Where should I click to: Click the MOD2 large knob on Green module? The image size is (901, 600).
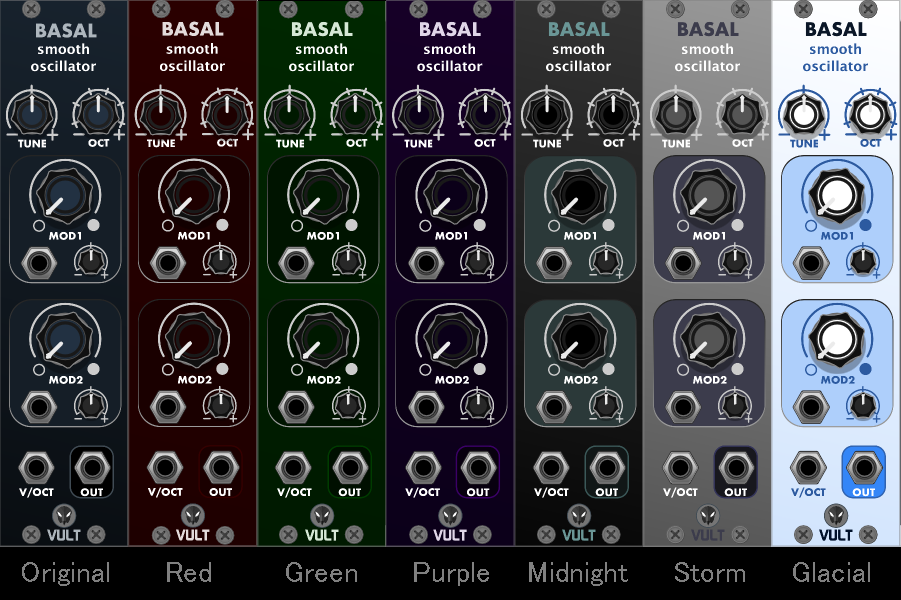322,339
